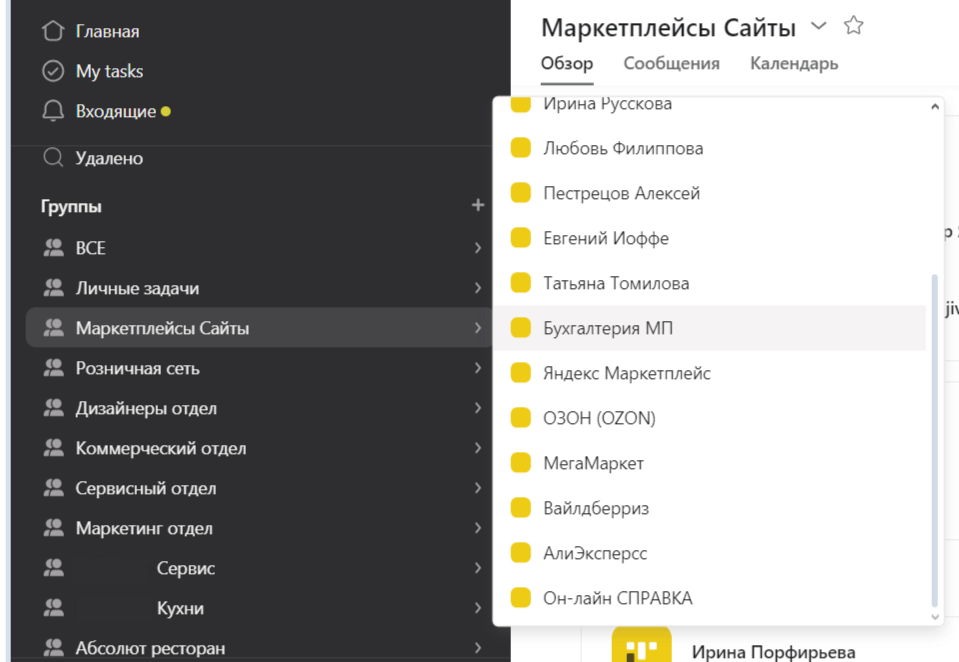Click the Розничная сеть group icon
The height and width of the screenshot is (662, 959).
(54, 368)
